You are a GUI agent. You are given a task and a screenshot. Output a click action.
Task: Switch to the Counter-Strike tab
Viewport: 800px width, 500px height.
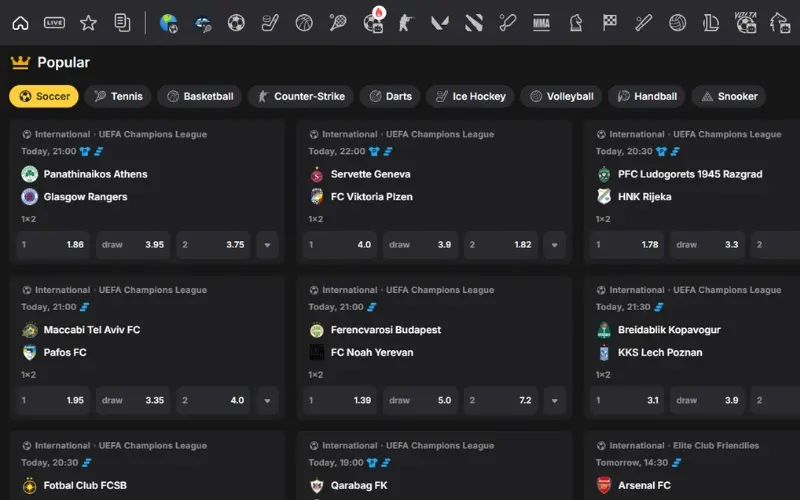[x=301, y=96]
